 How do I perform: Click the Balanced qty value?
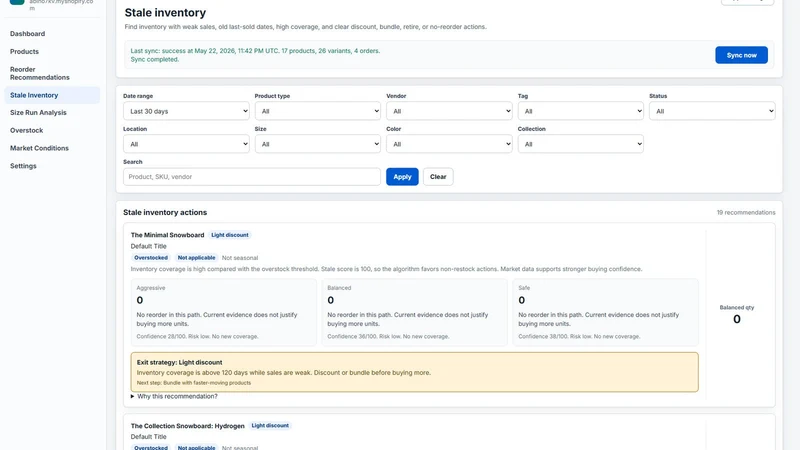pyautogui.click(x=737, y=319)
